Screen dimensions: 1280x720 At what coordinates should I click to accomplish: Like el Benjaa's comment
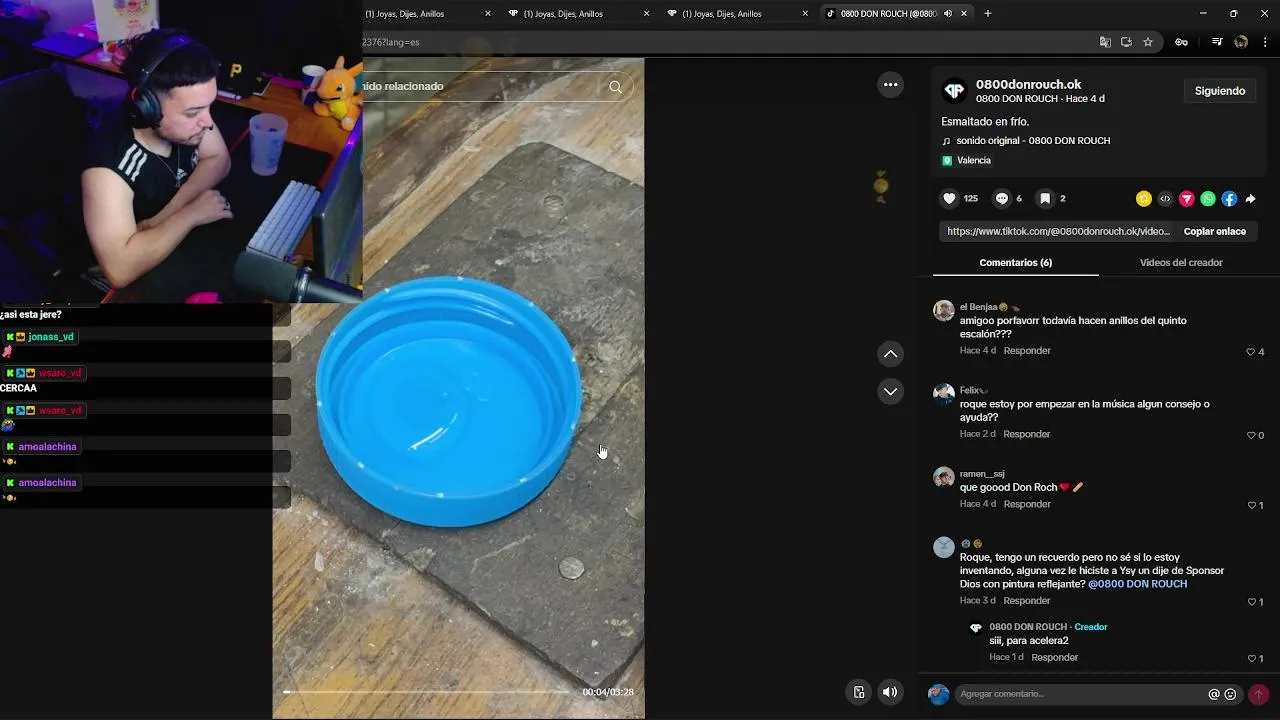pos(1250,352)
